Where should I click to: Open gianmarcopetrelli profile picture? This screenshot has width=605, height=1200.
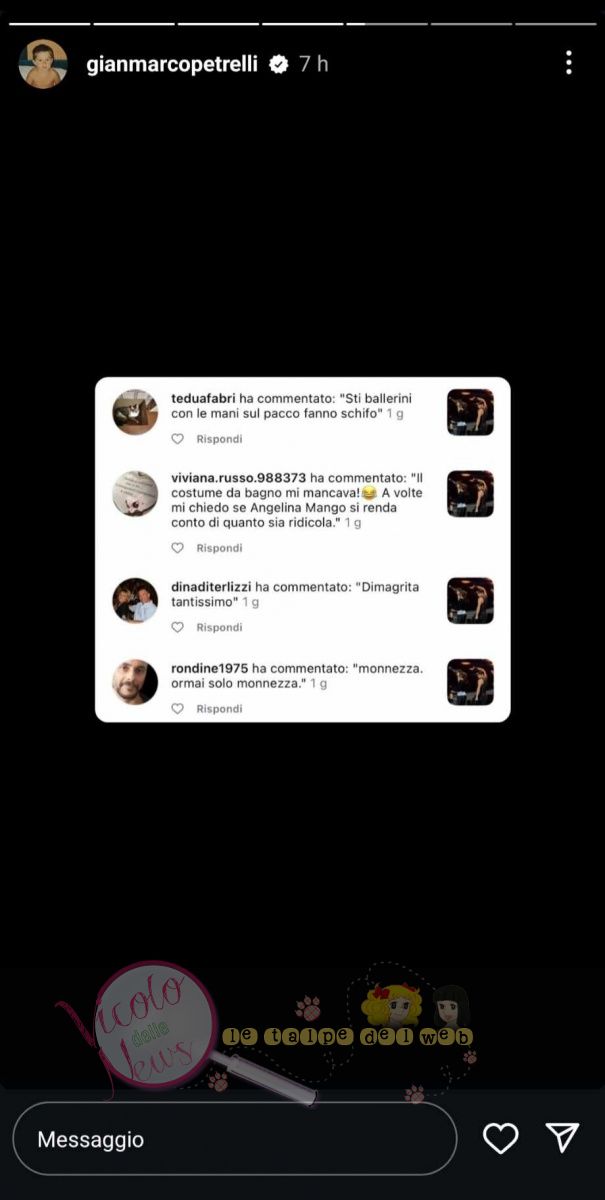click(x=43, y=64)
